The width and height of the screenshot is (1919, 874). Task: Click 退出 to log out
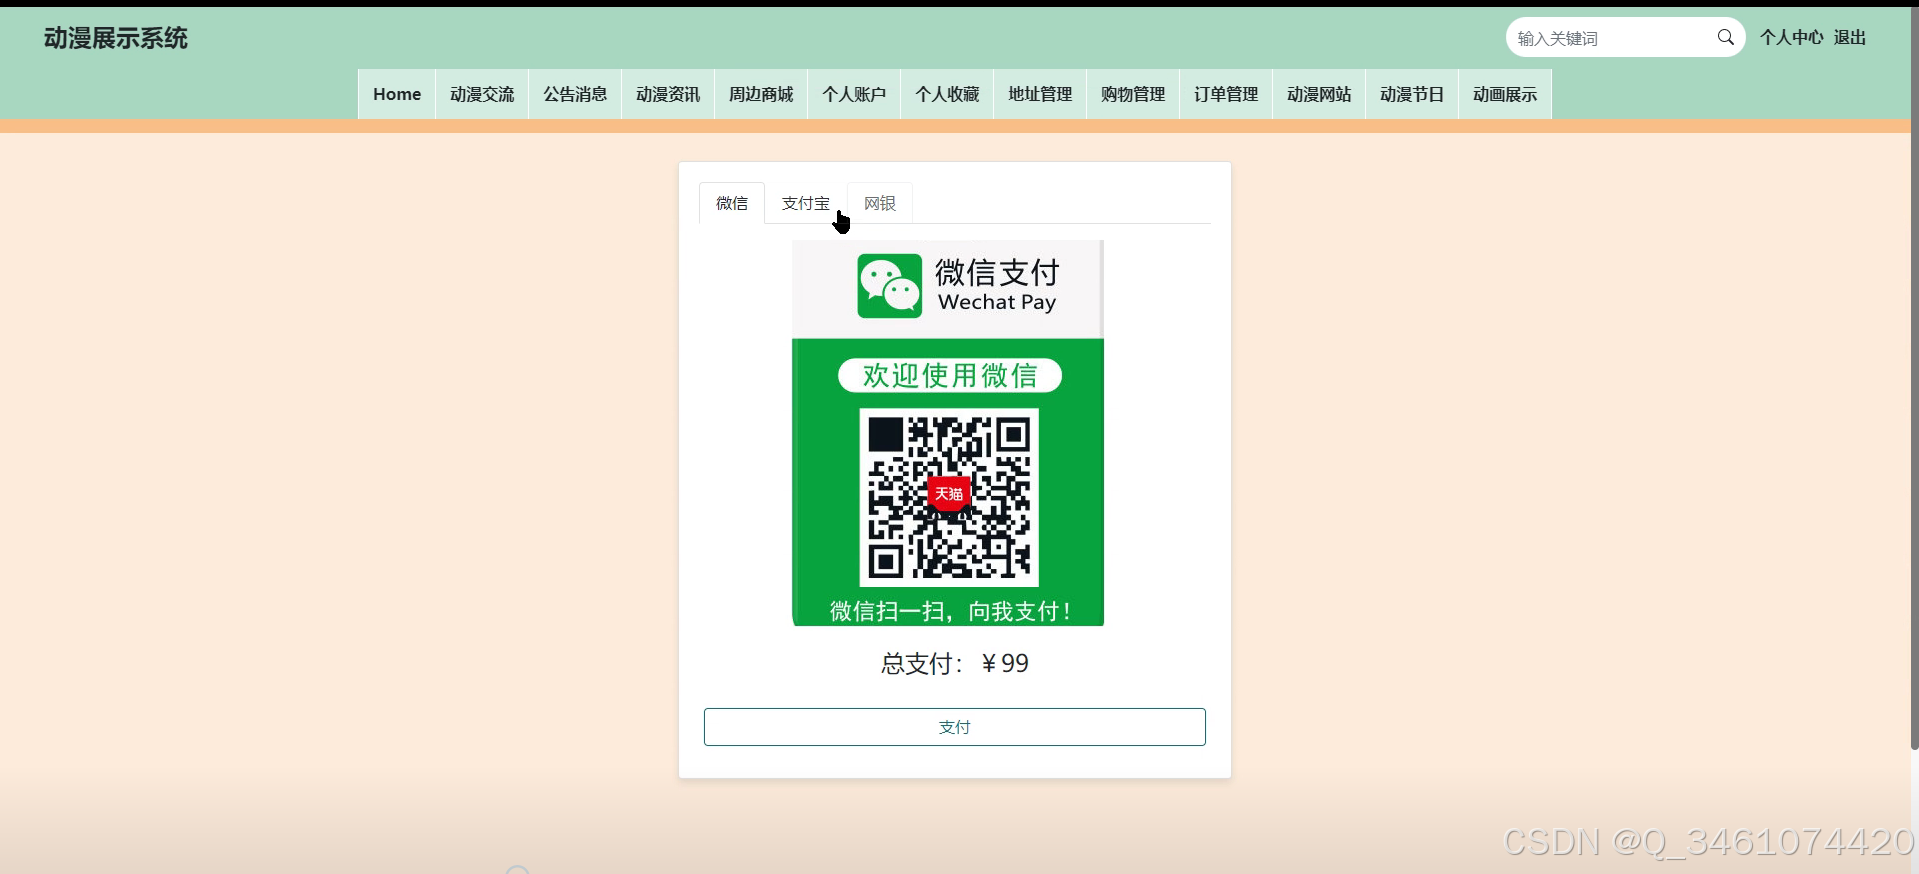point(1850,38)
